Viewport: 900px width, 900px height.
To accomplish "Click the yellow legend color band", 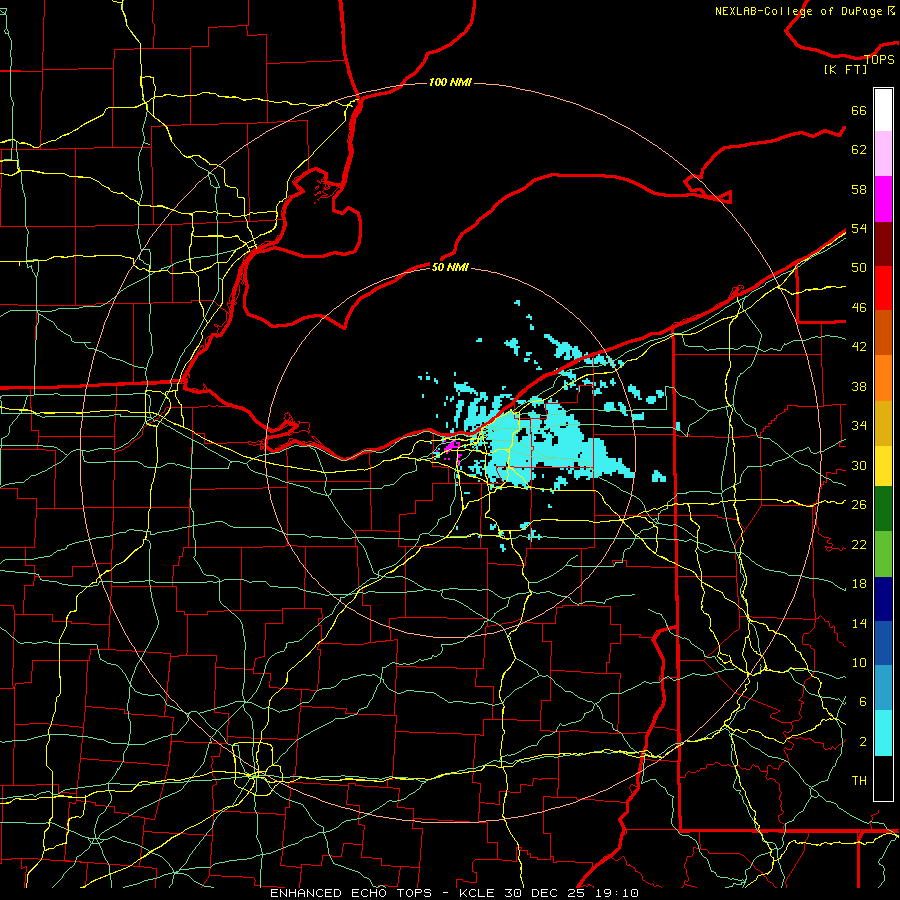I will click(x=883, y=466).
